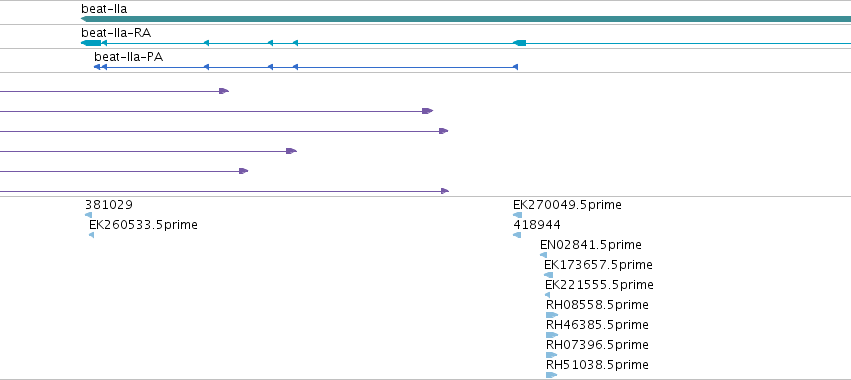Screen dimensions: 851x380
Task: Click the EK173657.5prime label
Action: point(598,265)
